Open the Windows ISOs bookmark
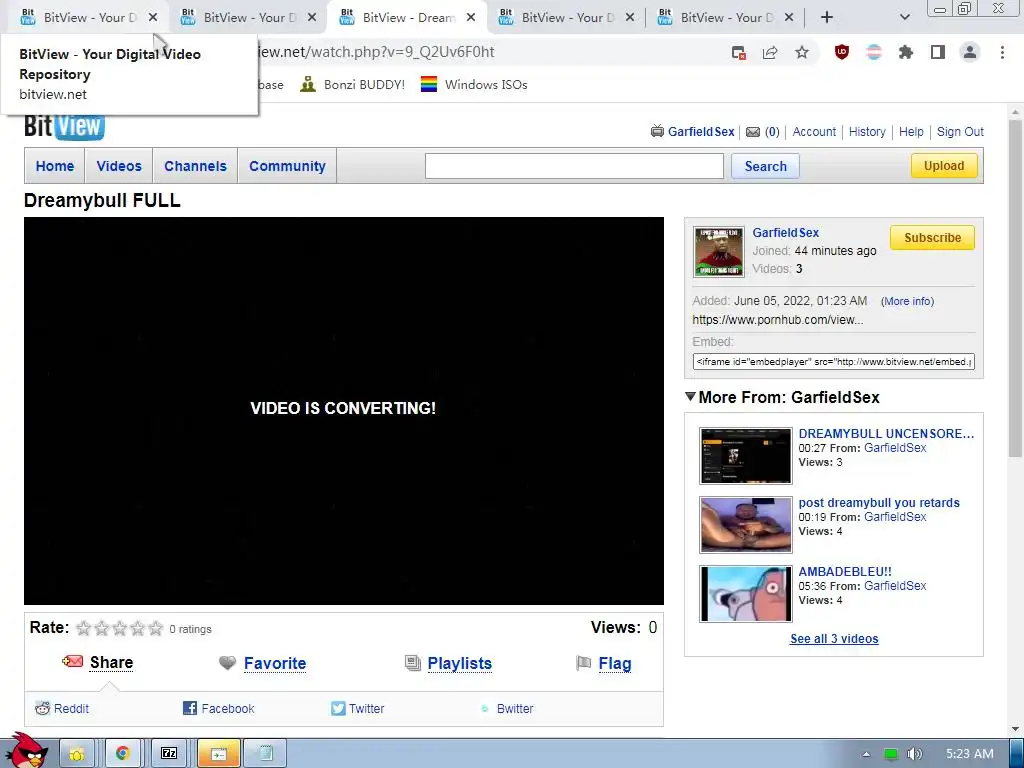Screen dimensions: 1024x768 [474, 84]
